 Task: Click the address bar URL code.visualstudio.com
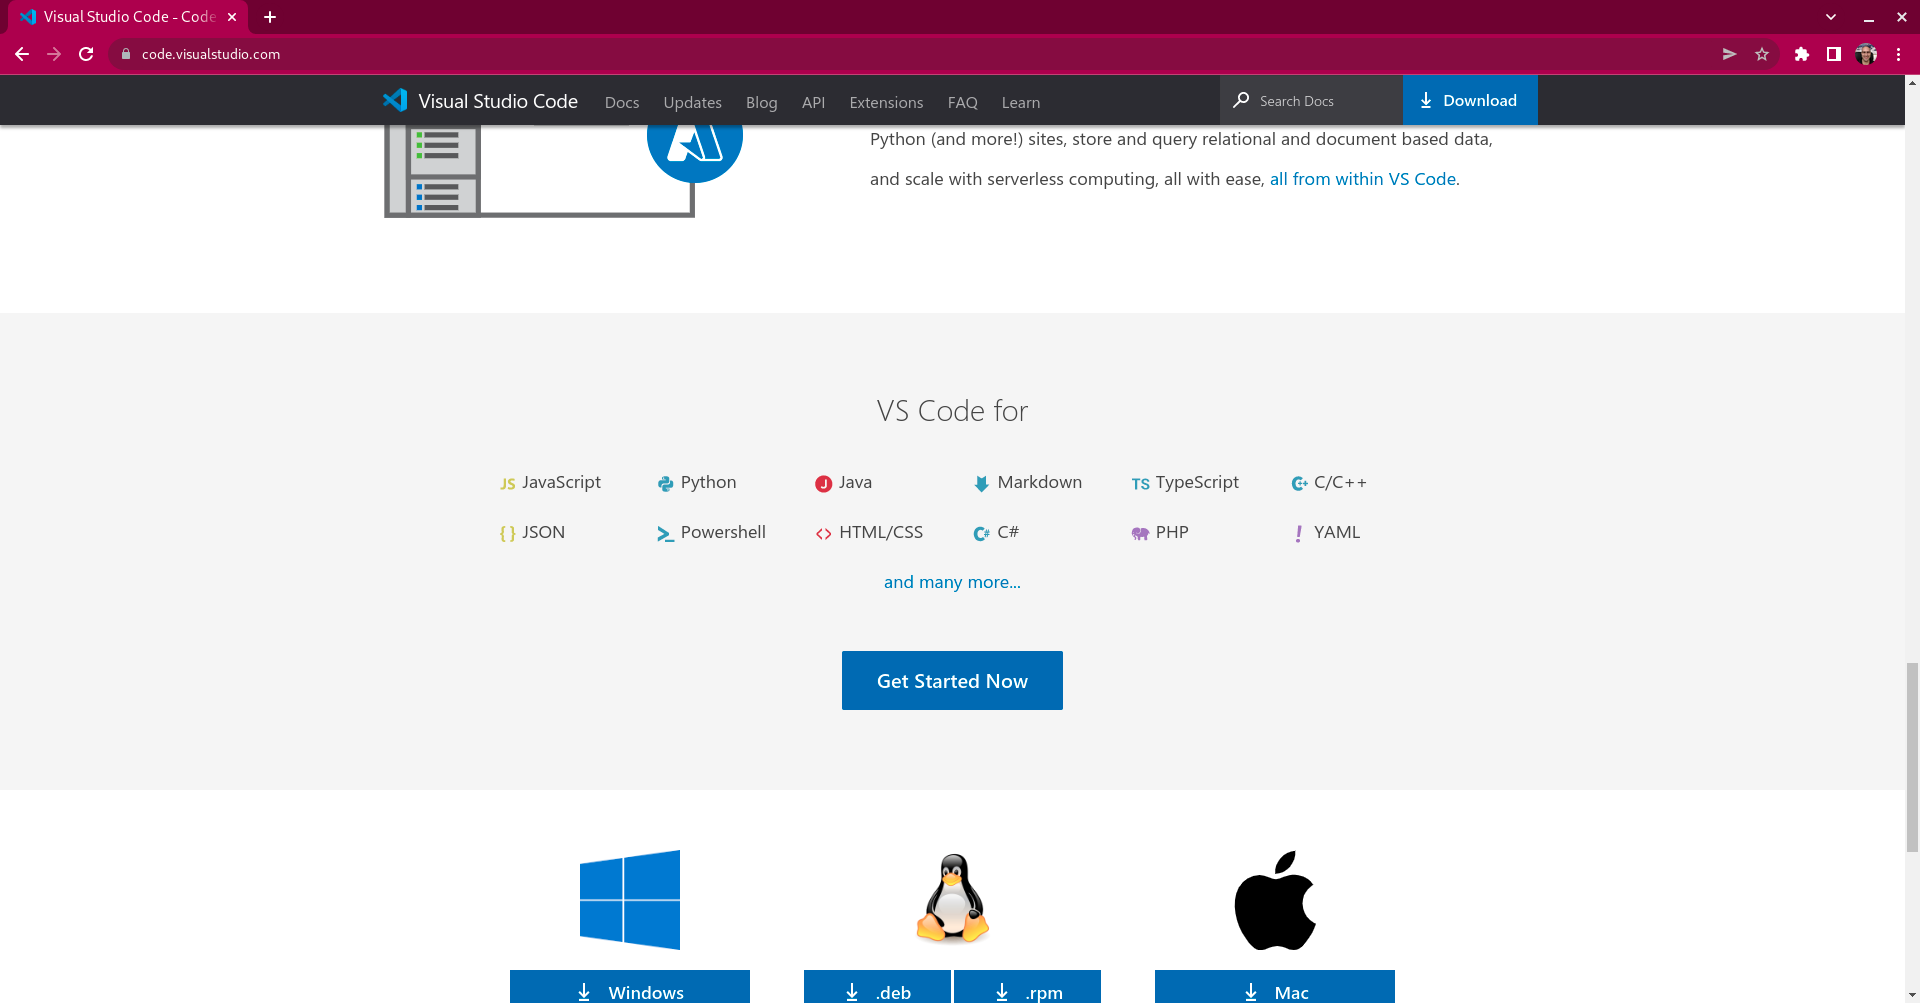coord(211,54)
